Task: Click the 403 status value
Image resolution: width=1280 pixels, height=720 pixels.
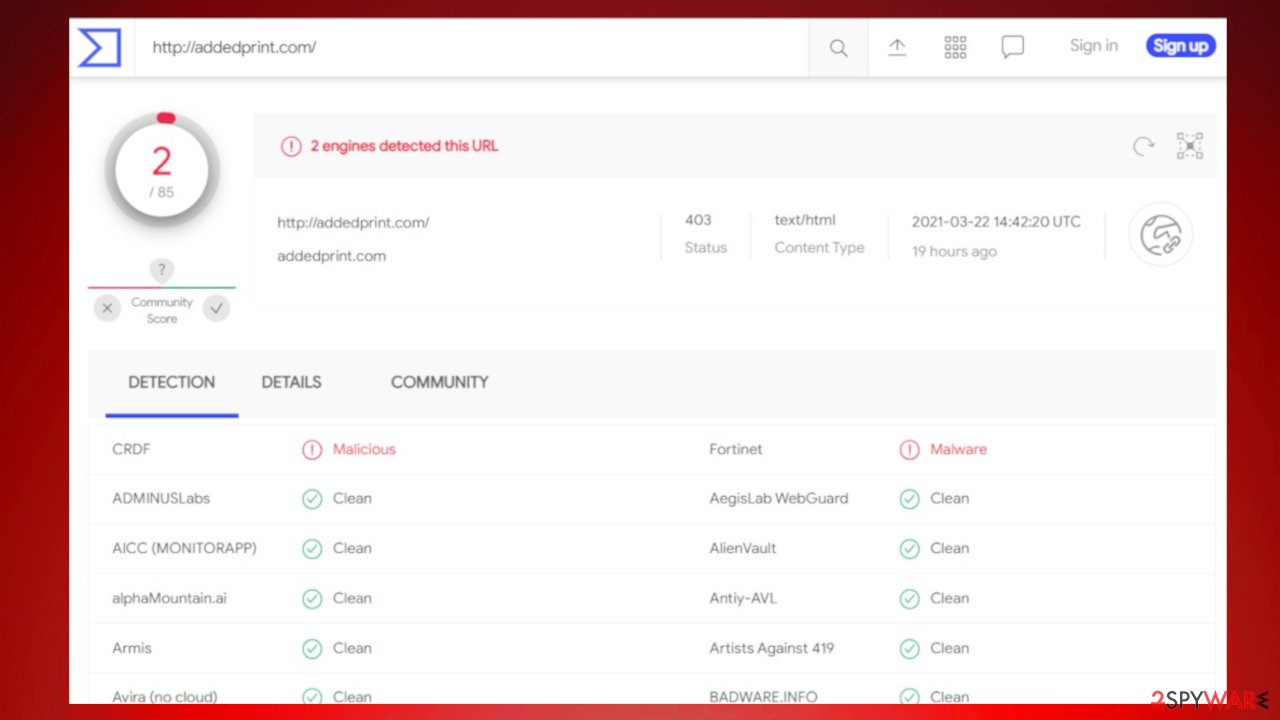Action: (698, 220)
